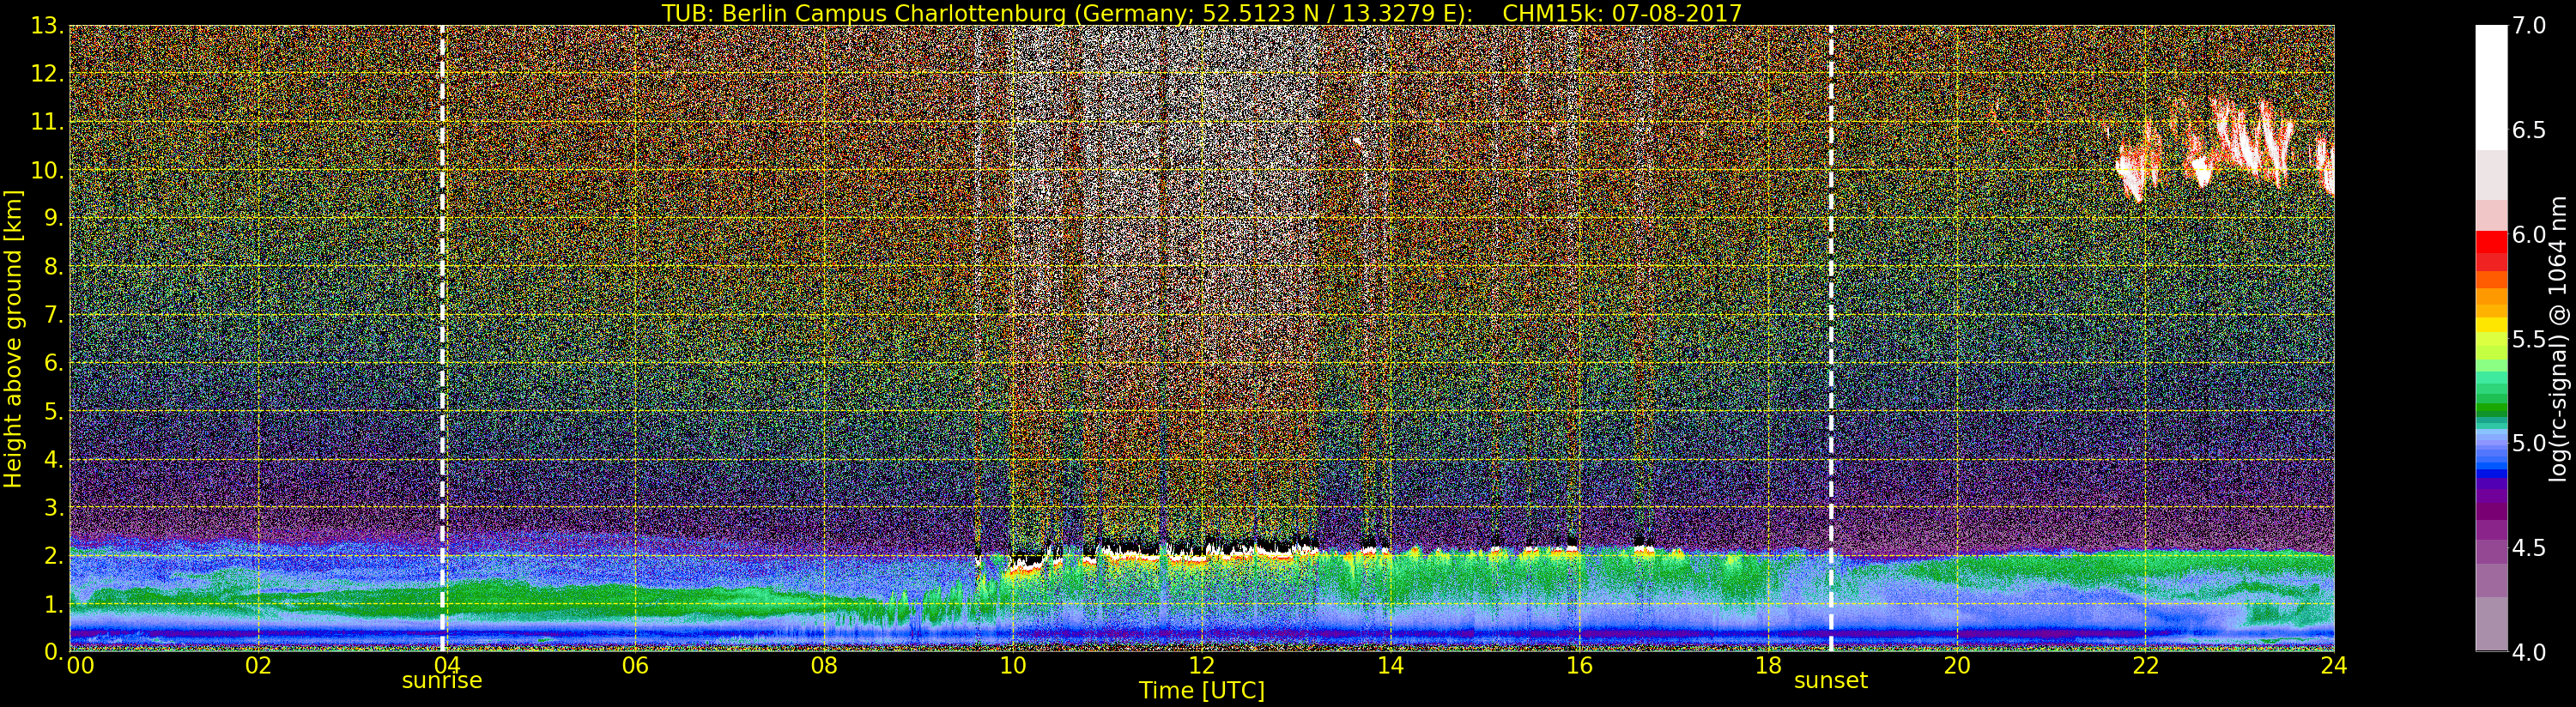Click the '14' tick on the time axis
This screenshot has width=2576, height=707.
[1390, 665]
